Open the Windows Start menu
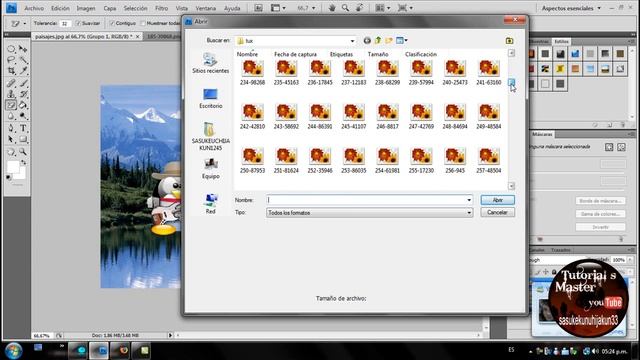 [x=13, y=351]
